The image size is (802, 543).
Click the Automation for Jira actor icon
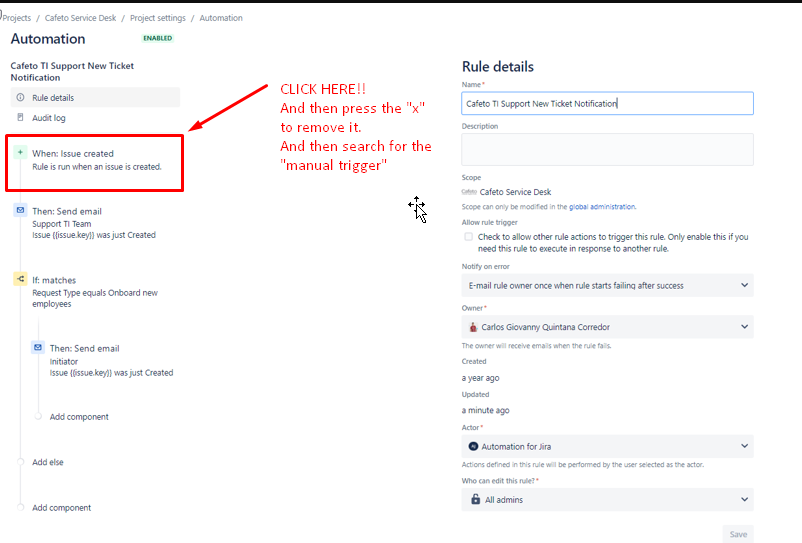point(473,446)
